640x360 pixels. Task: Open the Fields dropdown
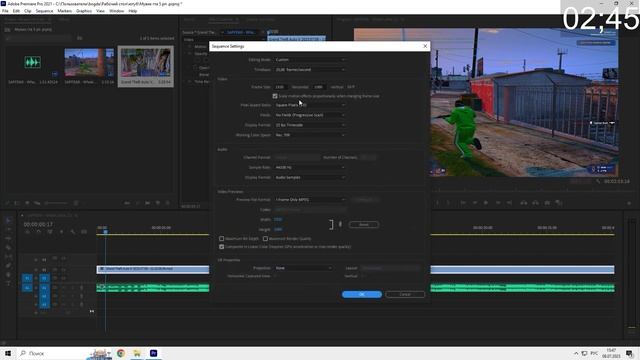(x=310, y=115)
